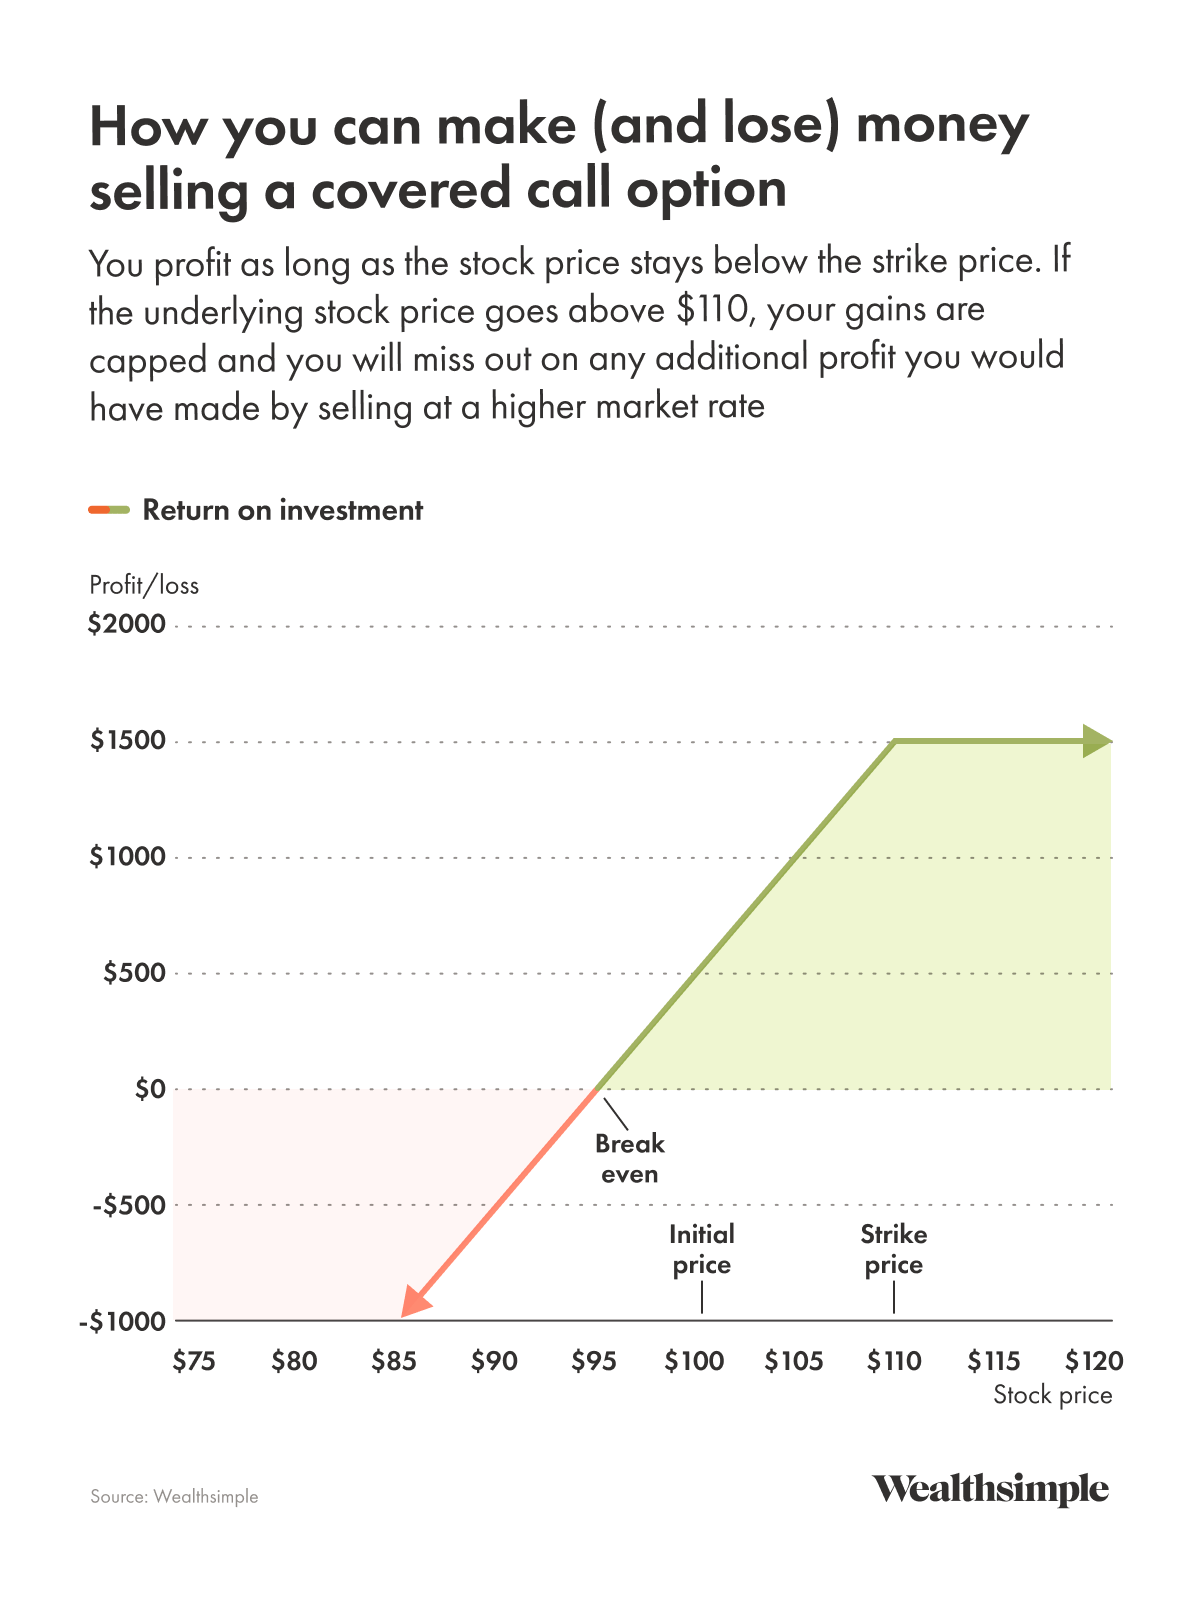
Task: Click the "Source: Wealthsimple" credit text
Action: [x=174, y=1497]
